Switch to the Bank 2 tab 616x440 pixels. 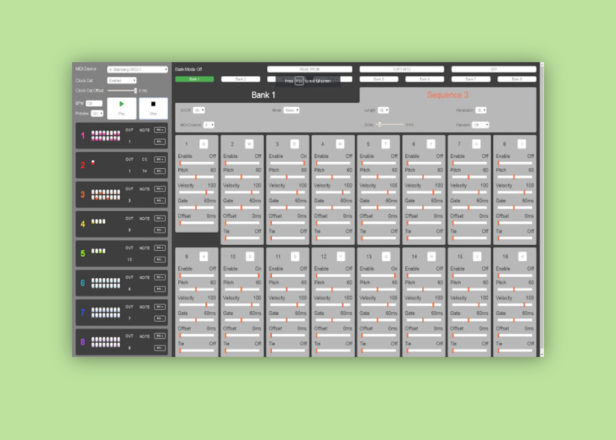pyautogui.click(x=240, y=79)
